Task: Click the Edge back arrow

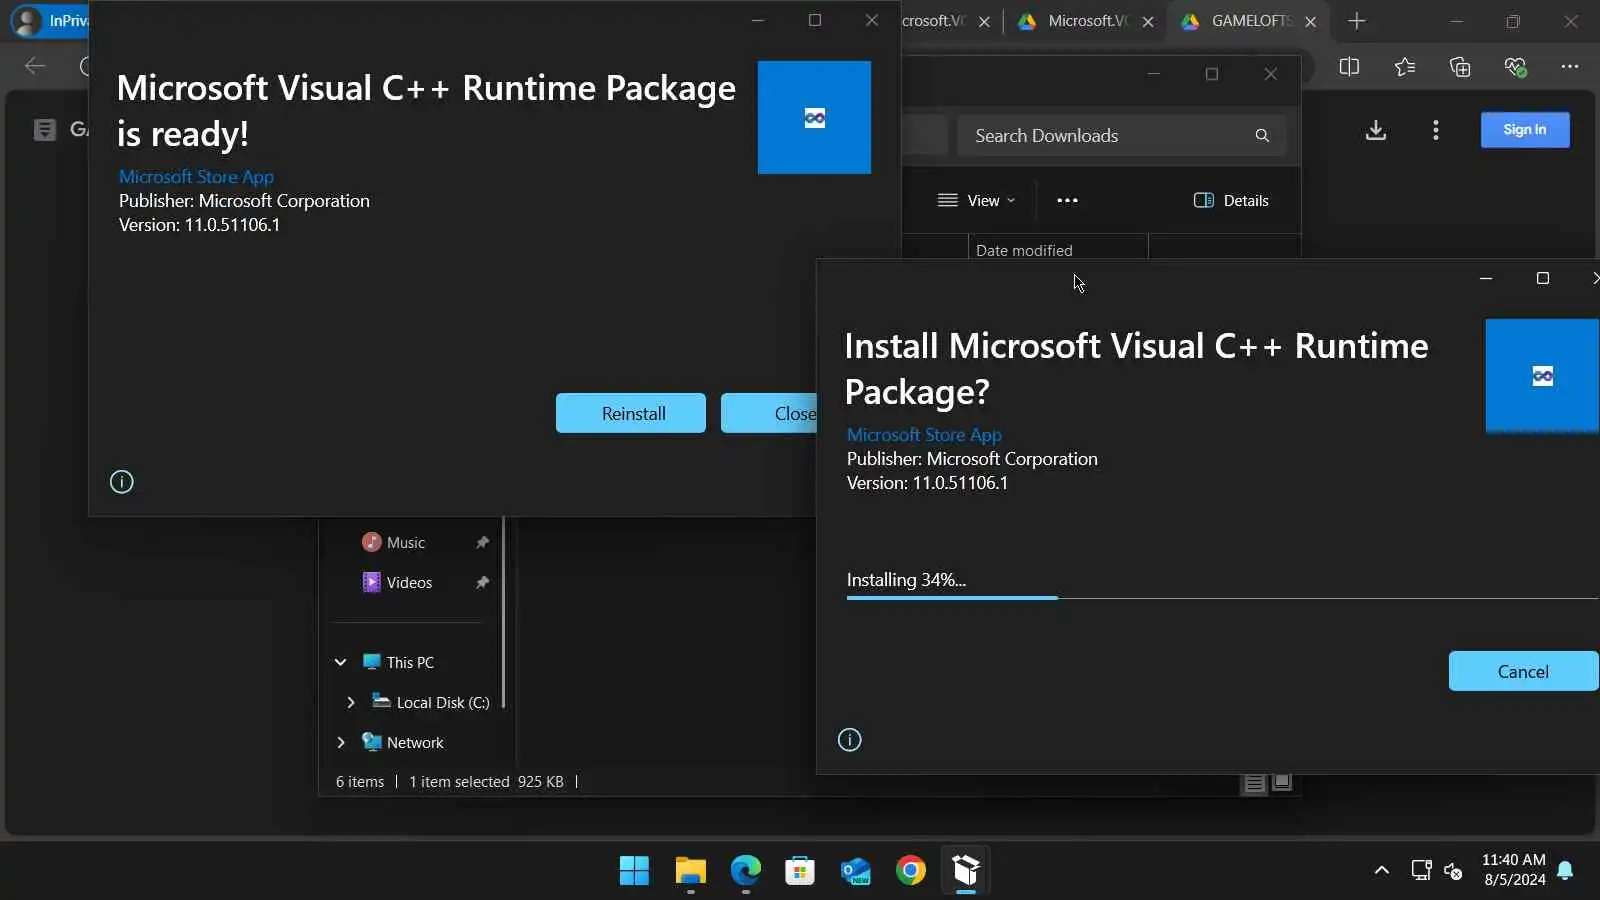Action: pyautogui.click(x=35, y=66)
